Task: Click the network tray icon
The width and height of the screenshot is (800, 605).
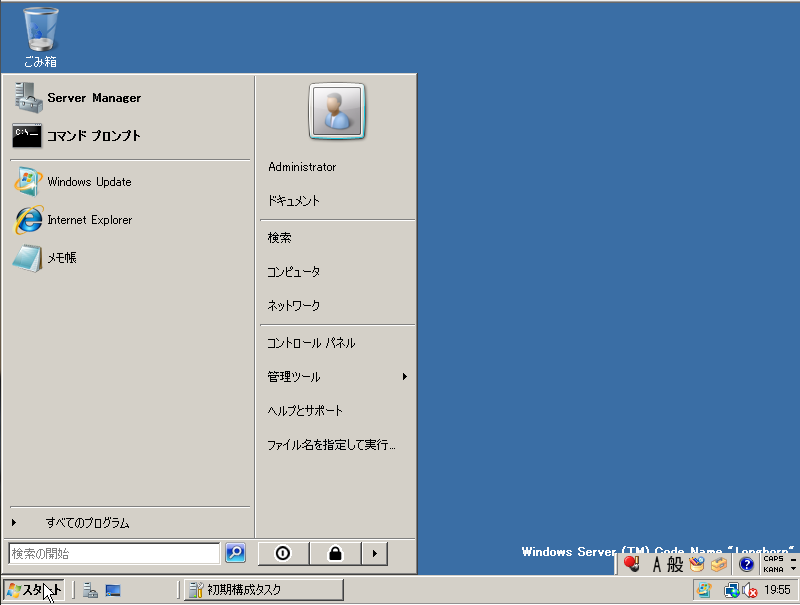Action: 731,591
